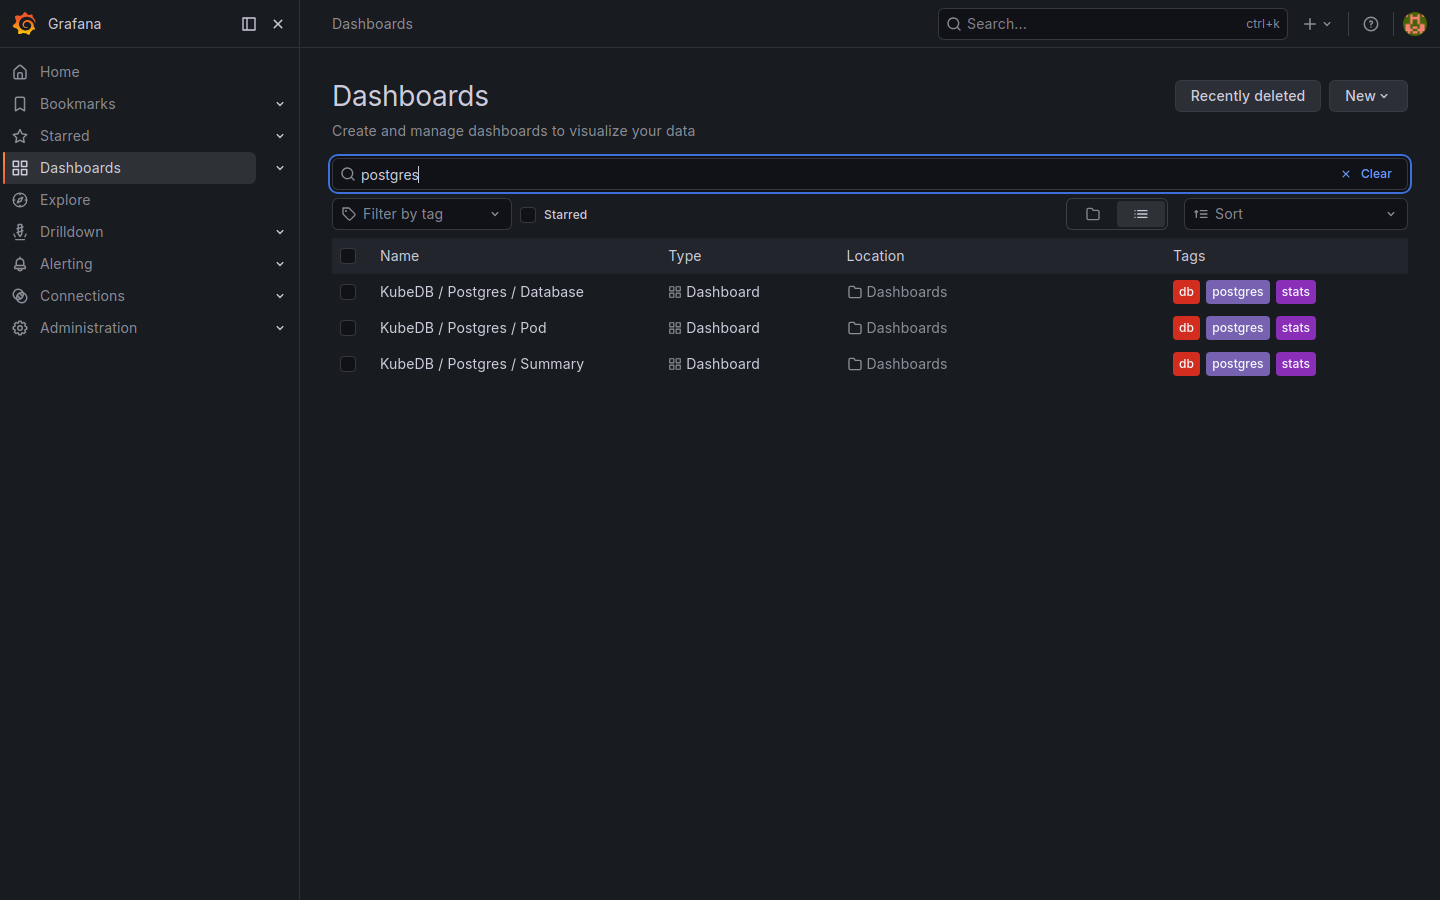
Task: Open Explore in the sidebar
Action: coord(65,200)
